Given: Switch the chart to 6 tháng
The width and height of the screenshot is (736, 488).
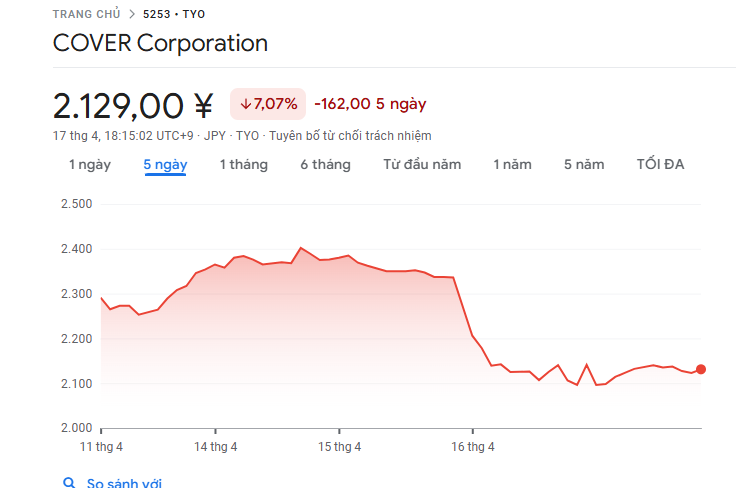Looking at the screenshot, I should [325, 165].
